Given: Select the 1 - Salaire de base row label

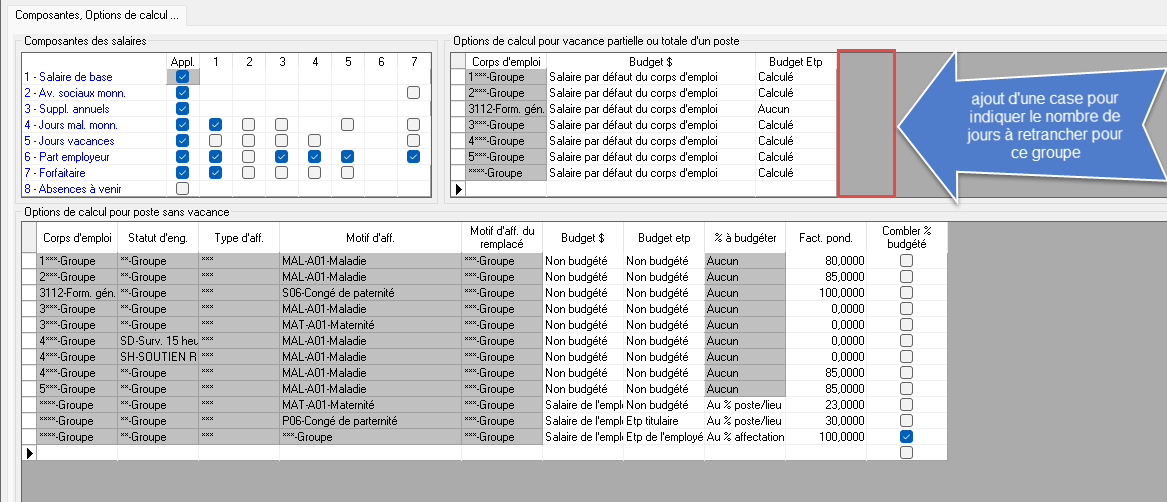Looking at the screenshot, I should pos(68,77).
